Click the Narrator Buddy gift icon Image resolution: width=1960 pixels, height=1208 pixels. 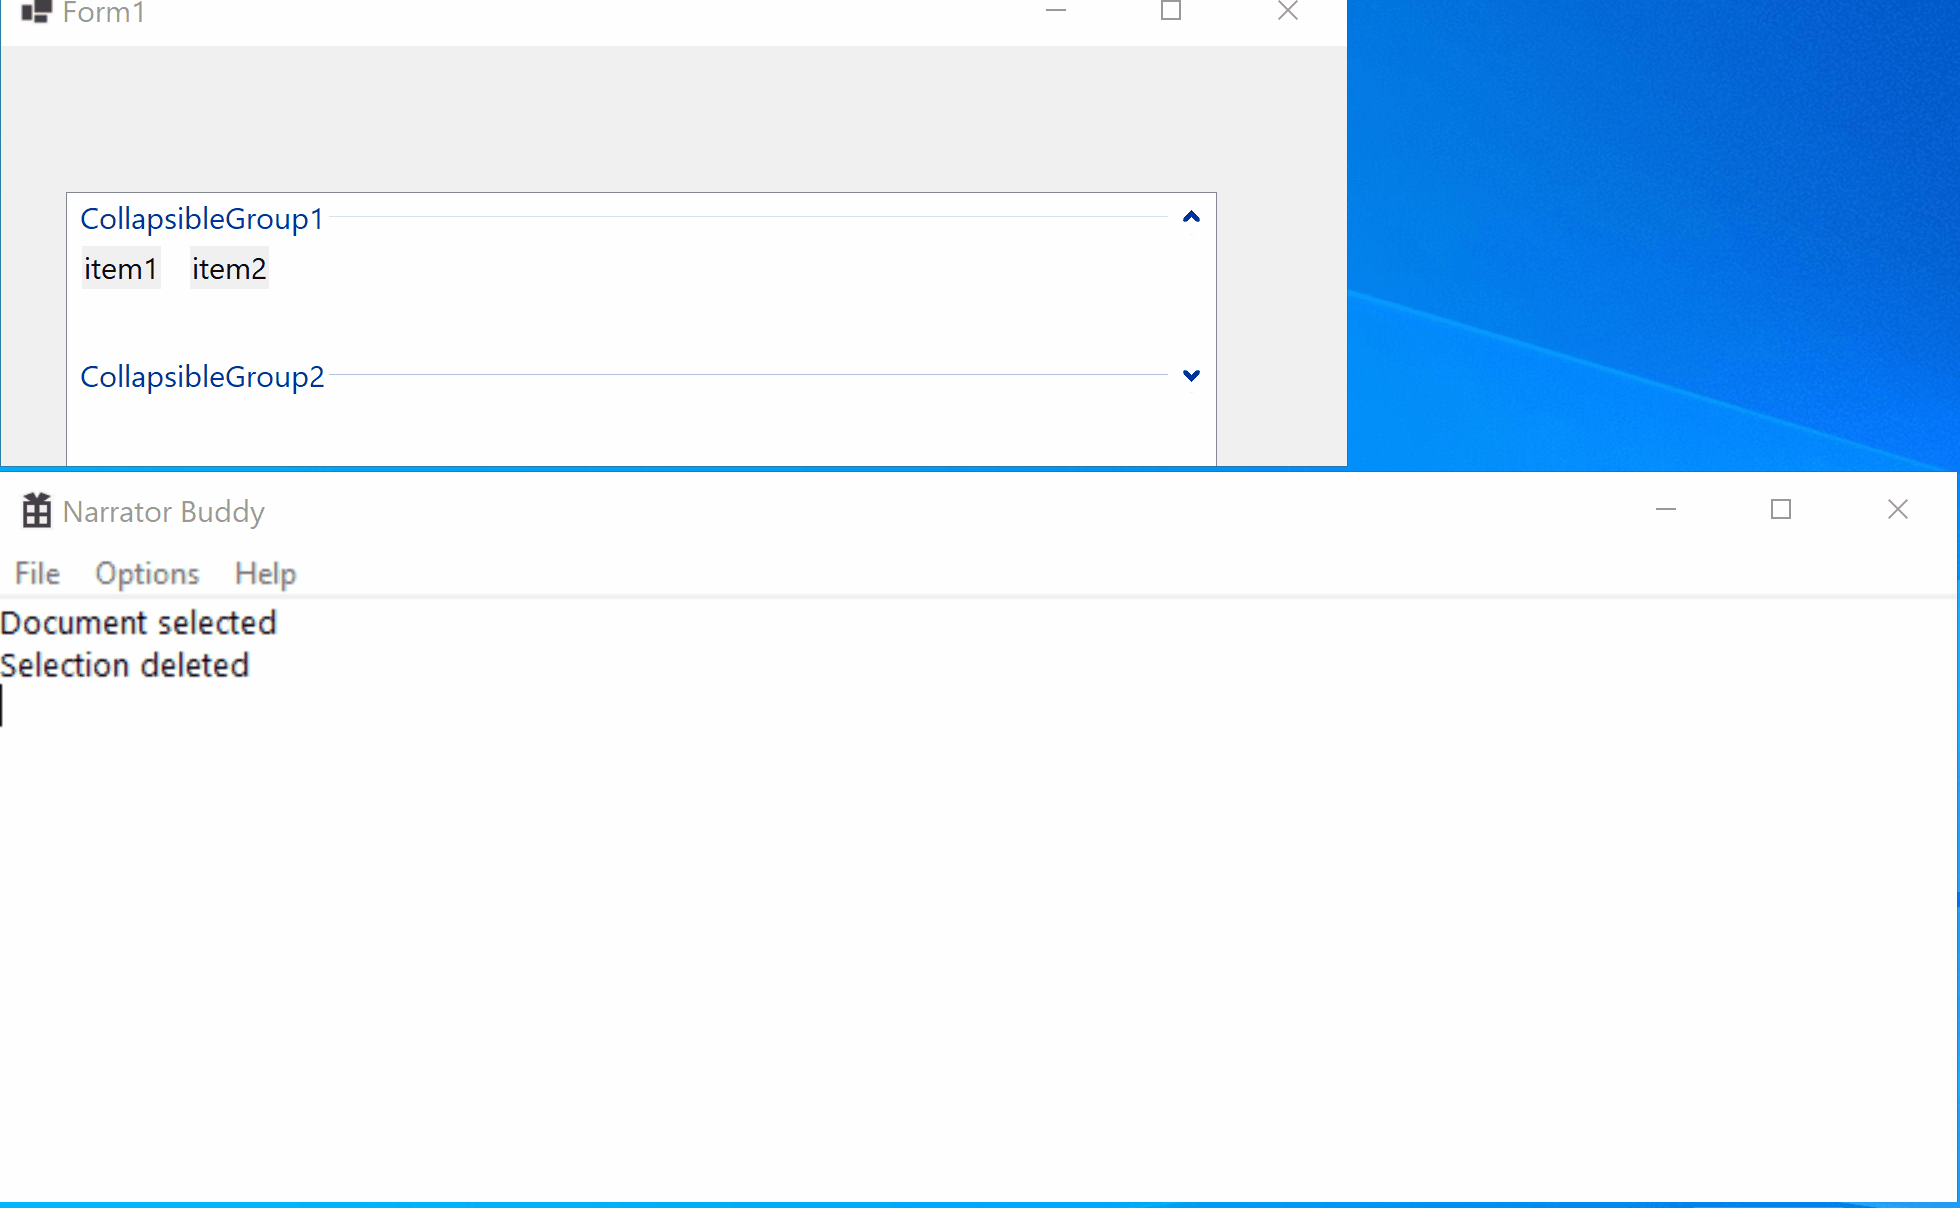(x=36, y=509)
